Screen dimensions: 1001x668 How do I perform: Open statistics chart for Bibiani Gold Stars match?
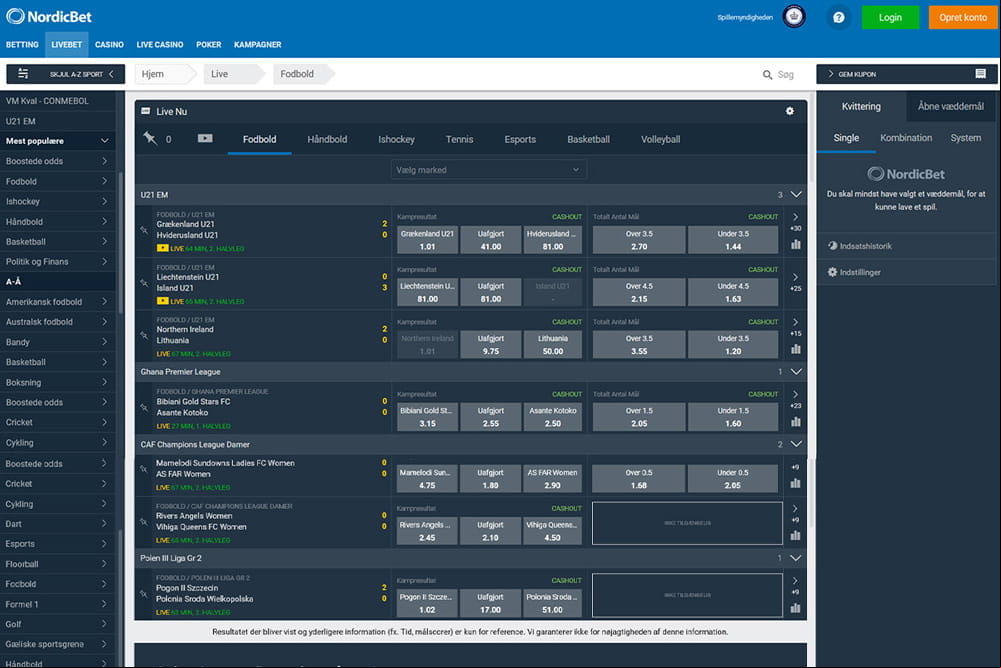point(795,421)
